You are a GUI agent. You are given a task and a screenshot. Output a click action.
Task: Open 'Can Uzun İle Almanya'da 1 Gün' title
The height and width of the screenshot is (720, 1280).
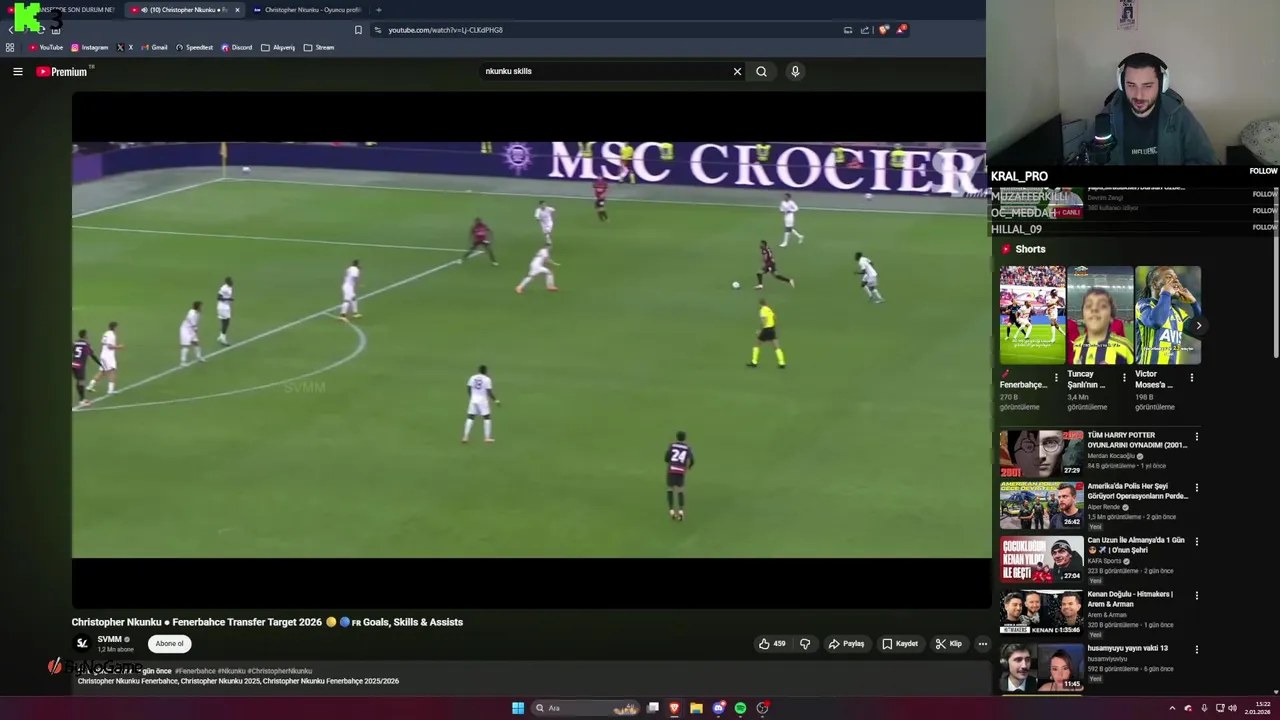[x=1136, y=545]
